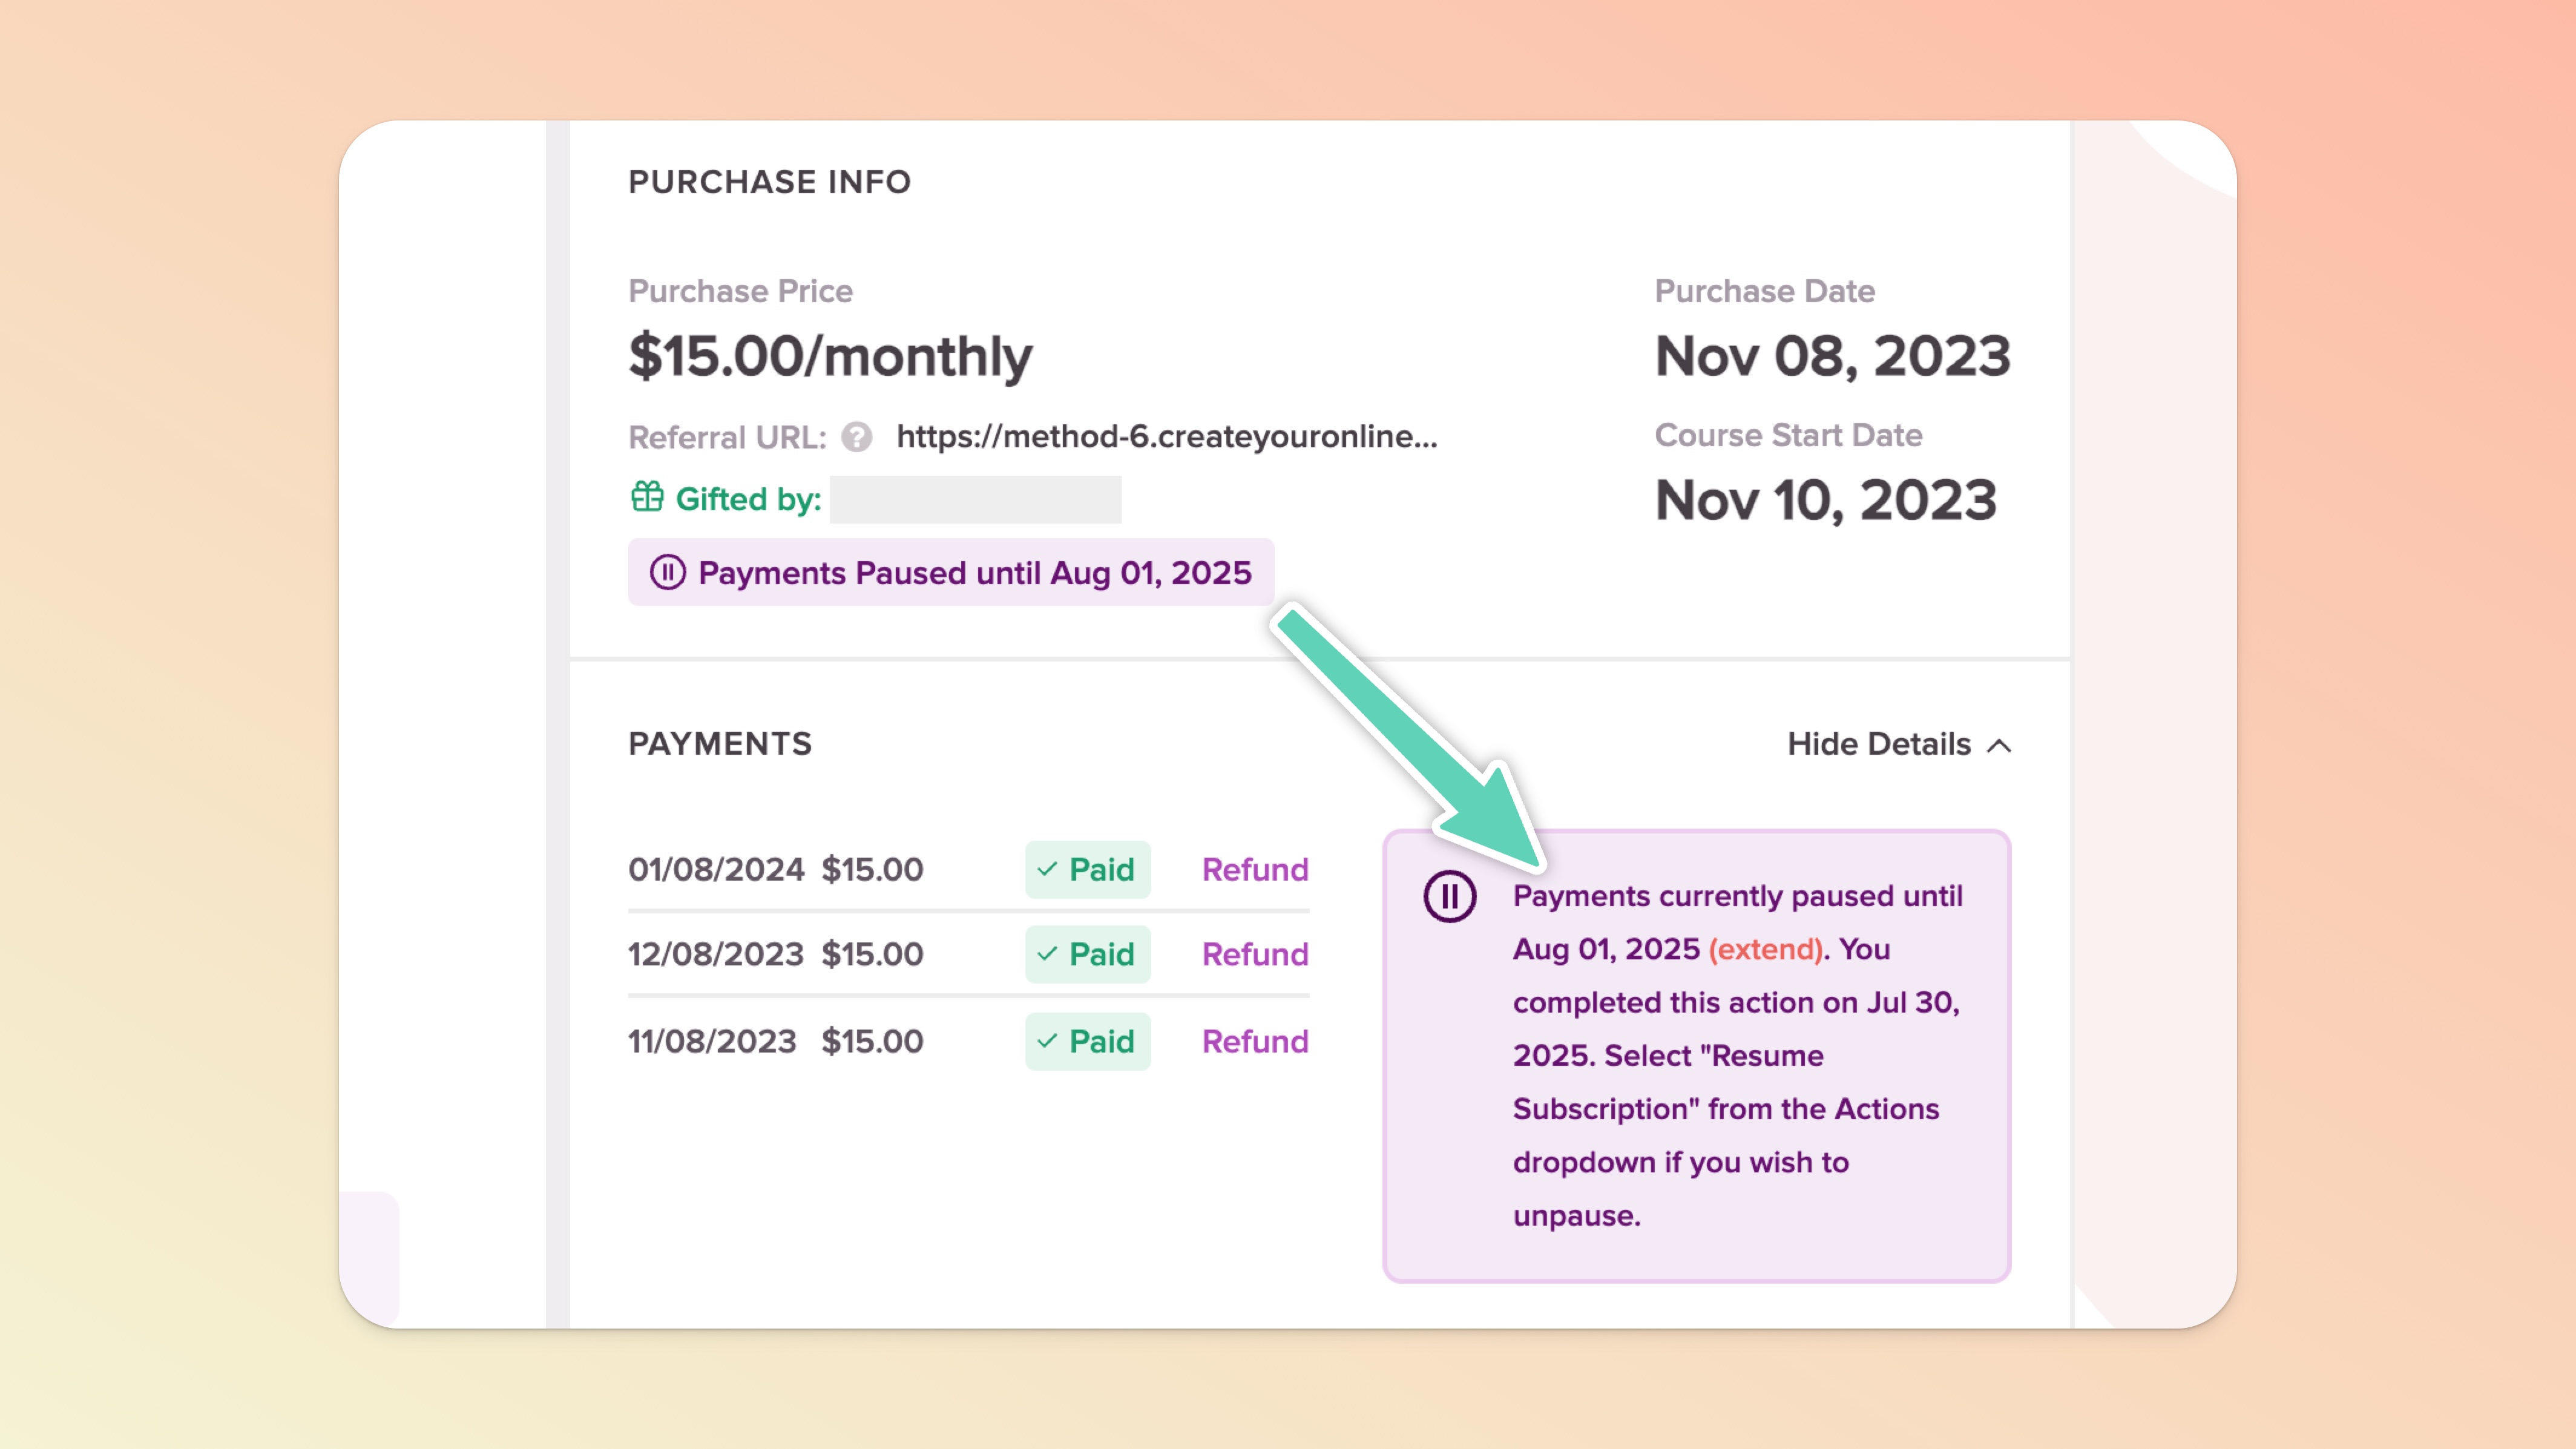Click the Paid checkmark for 01/08/2024
Screen dimensions: 2576x1449
1047,869
